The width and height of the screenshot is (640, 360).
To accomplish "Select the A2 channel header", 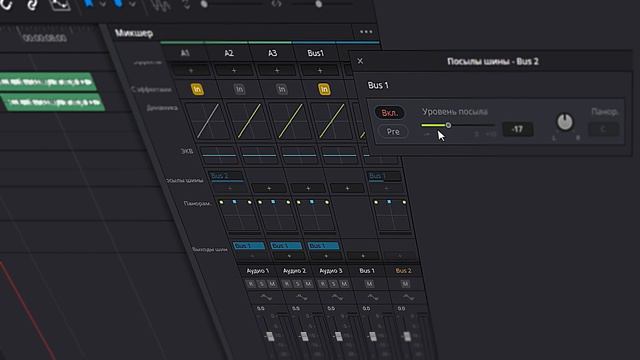I will tap(229, 53).
